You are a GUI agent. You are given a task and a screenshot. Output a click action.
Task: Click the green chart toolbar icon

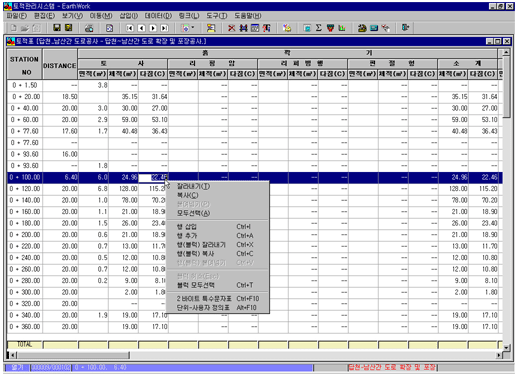[342, 28]
